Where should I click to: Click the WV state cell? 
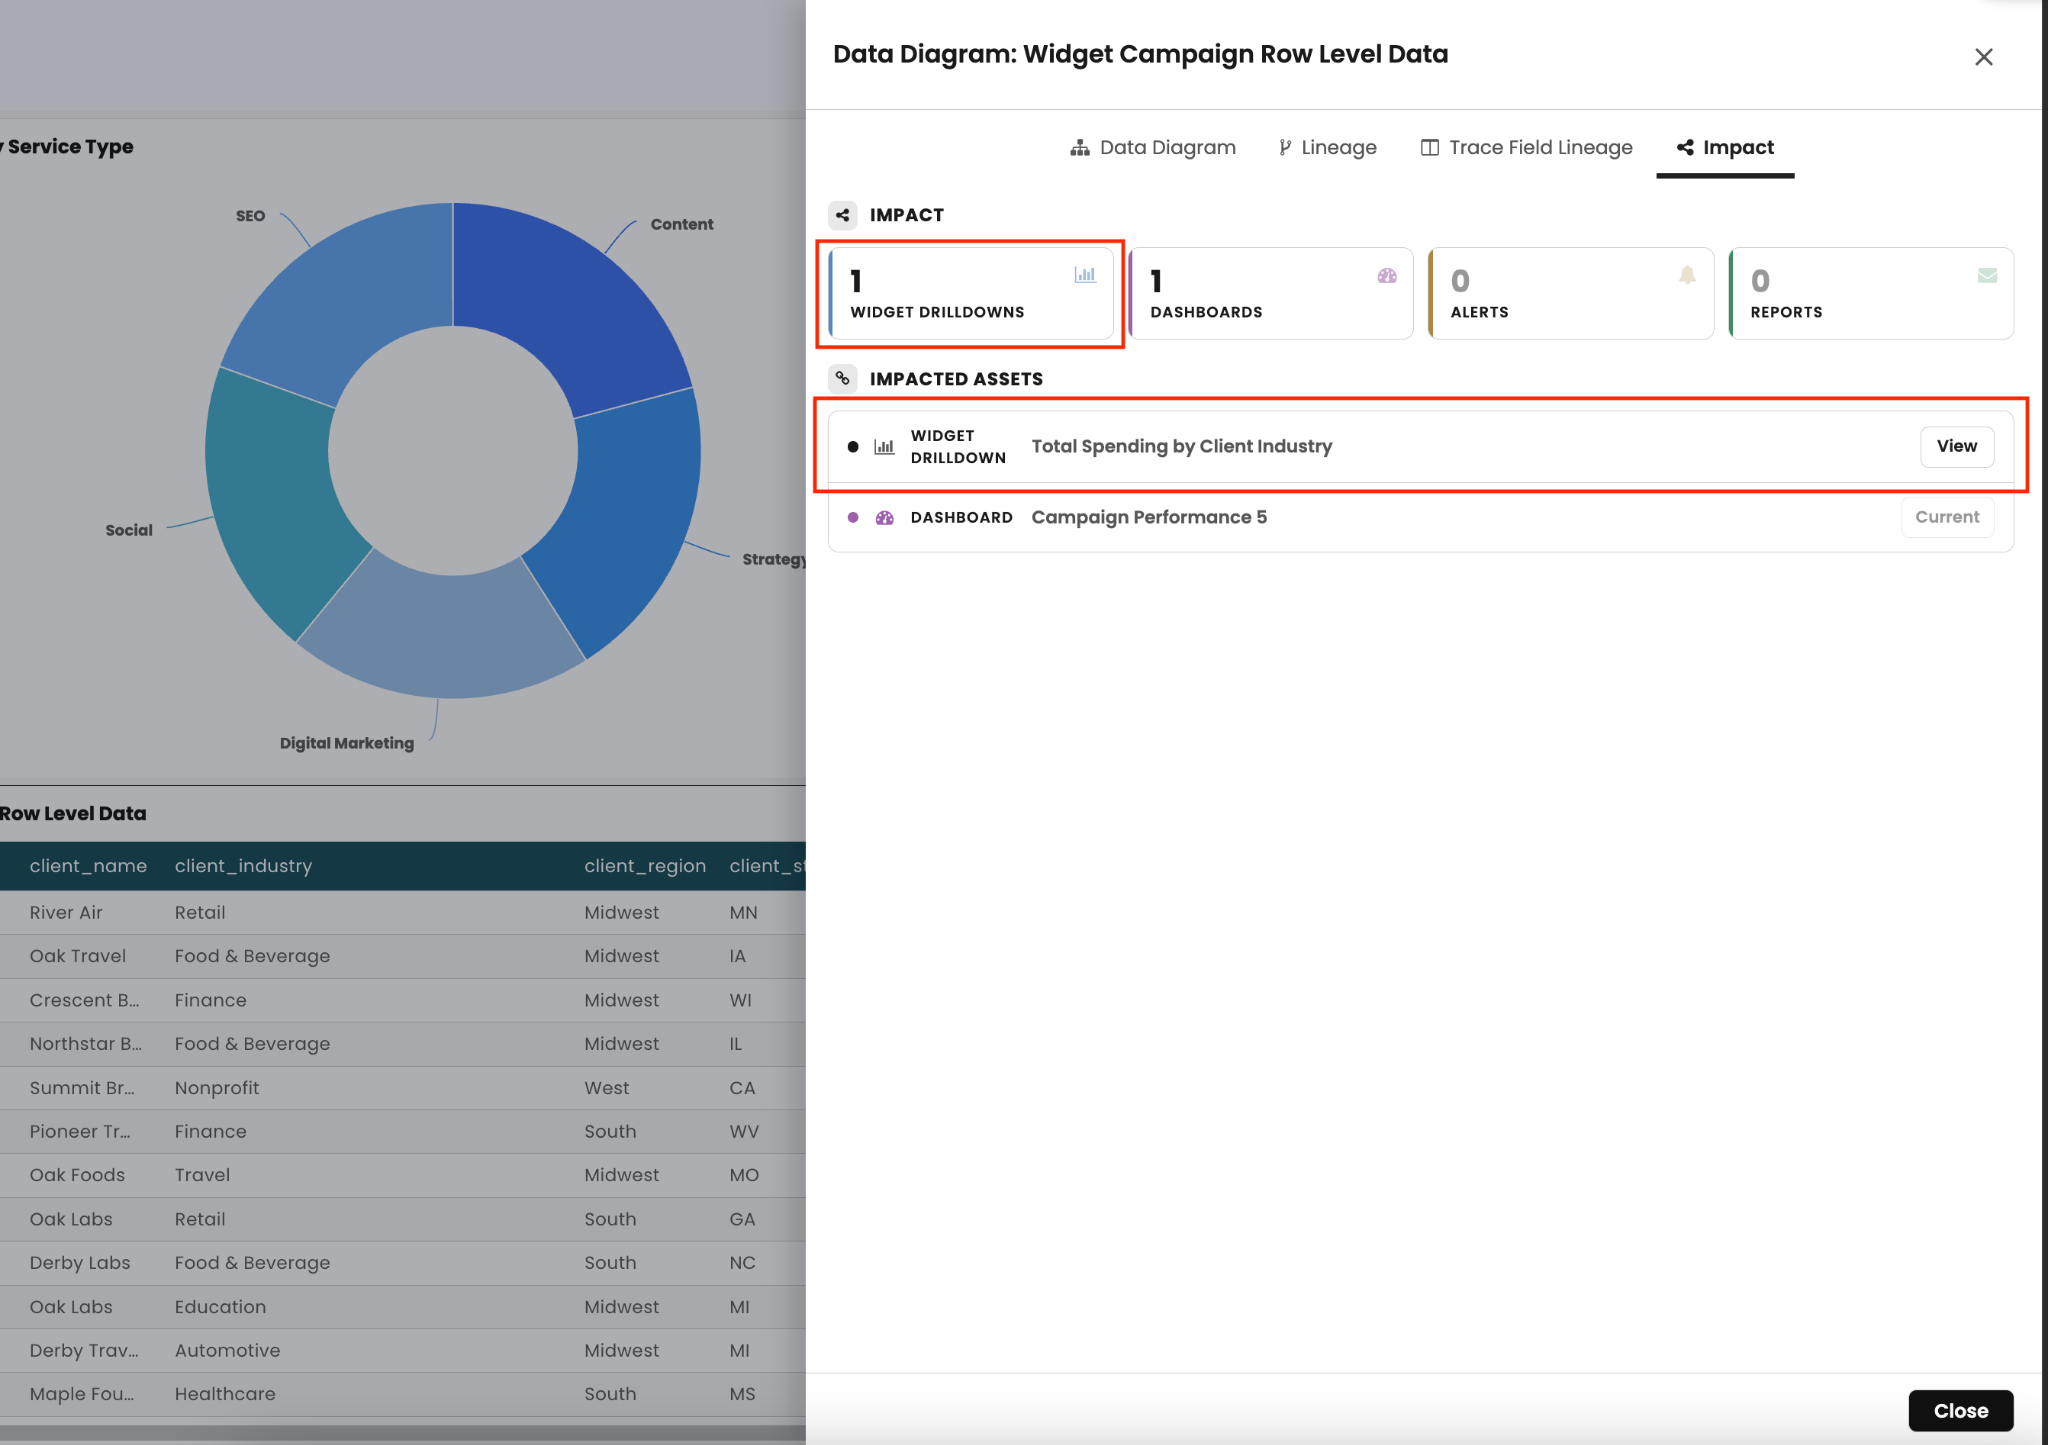[x=744, y=1132]
